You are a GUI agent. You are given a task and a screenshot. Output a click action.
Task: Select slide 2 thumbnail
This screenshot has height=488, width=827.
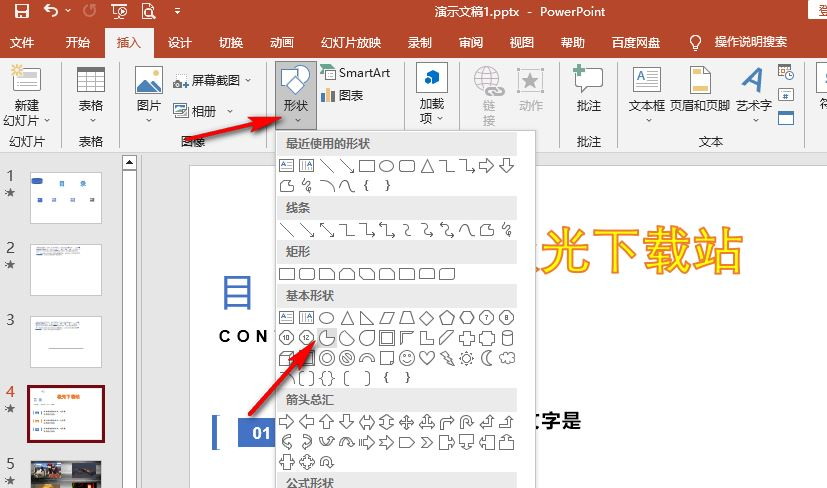point(66,270)
